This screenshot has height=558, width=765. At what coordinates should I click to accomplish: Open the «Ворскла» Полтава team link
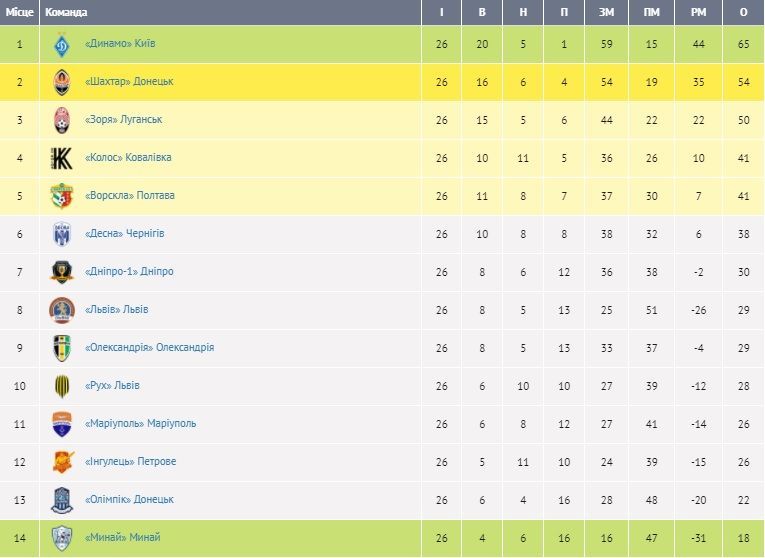[x=130, y=196]
